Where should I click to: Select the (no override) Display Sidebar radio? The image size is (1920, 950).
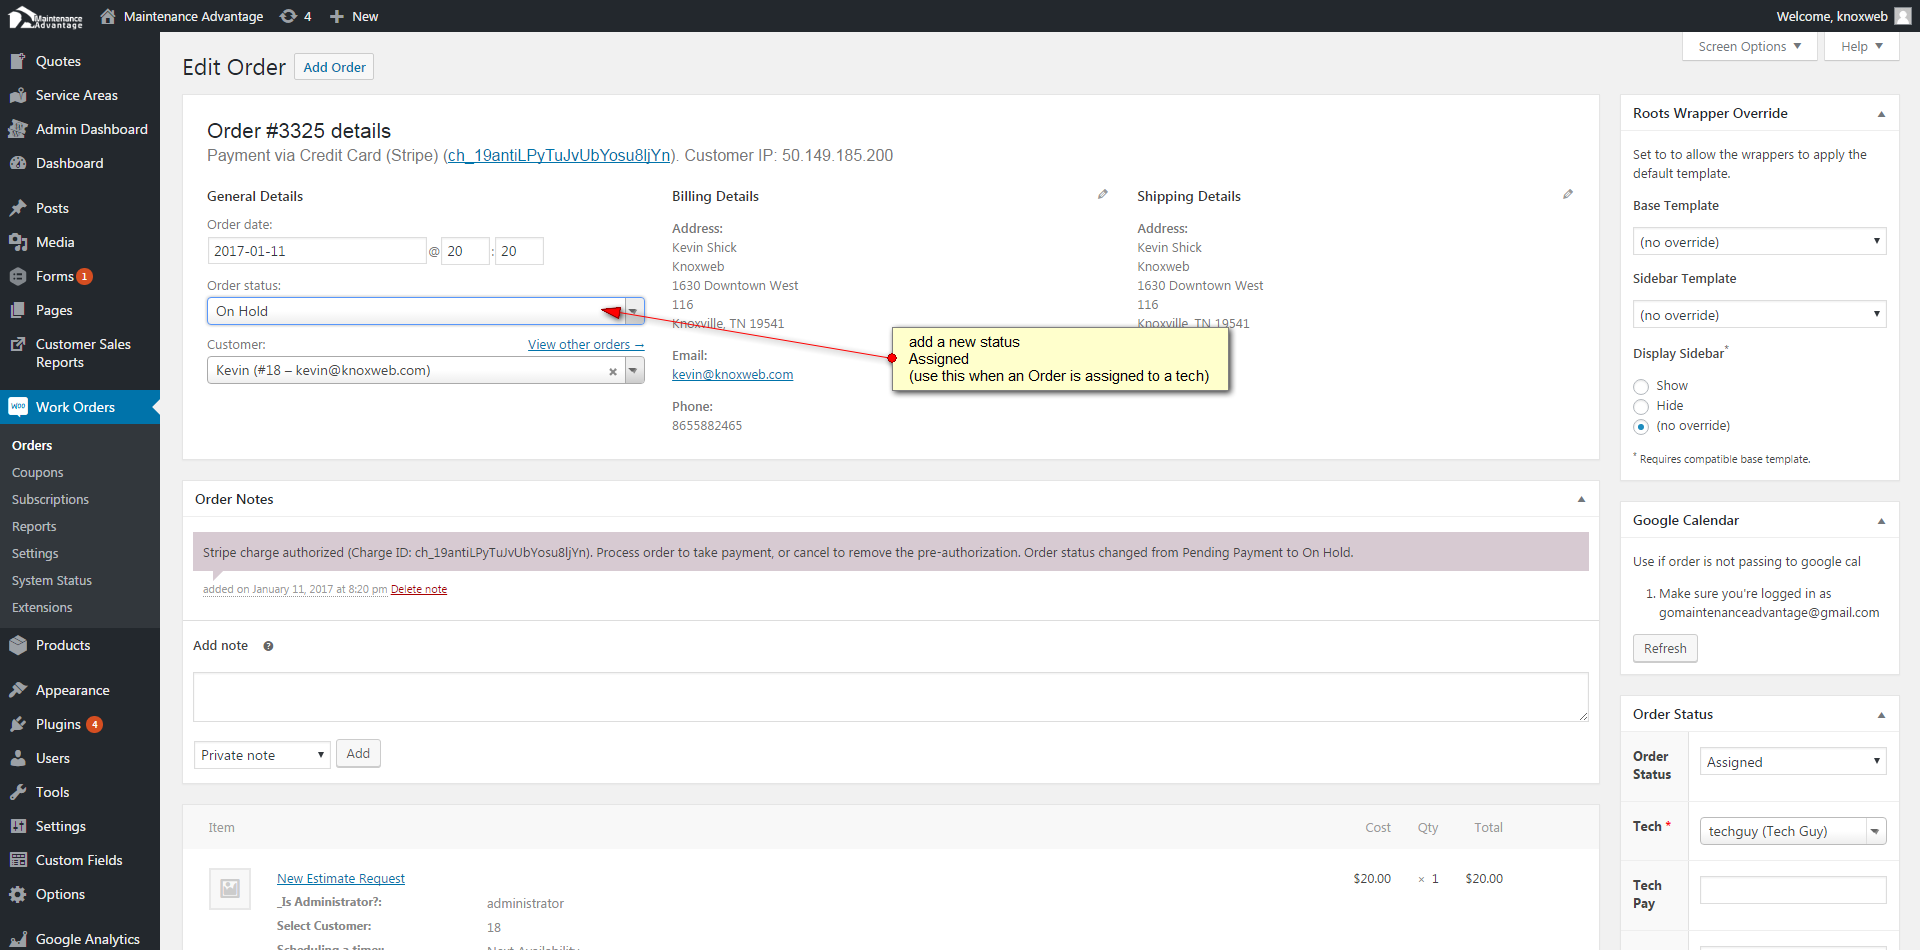[x=1641, y=426]
